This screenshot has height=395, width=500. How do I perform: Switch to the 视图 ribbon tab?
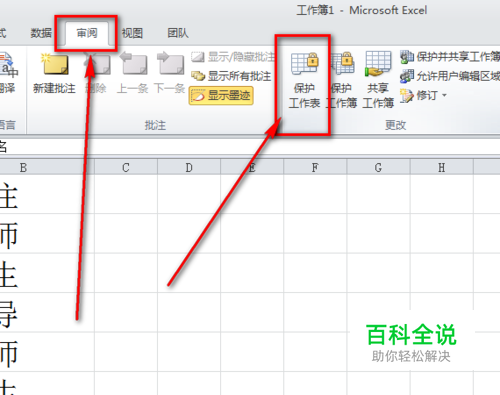tap(132, 33)
